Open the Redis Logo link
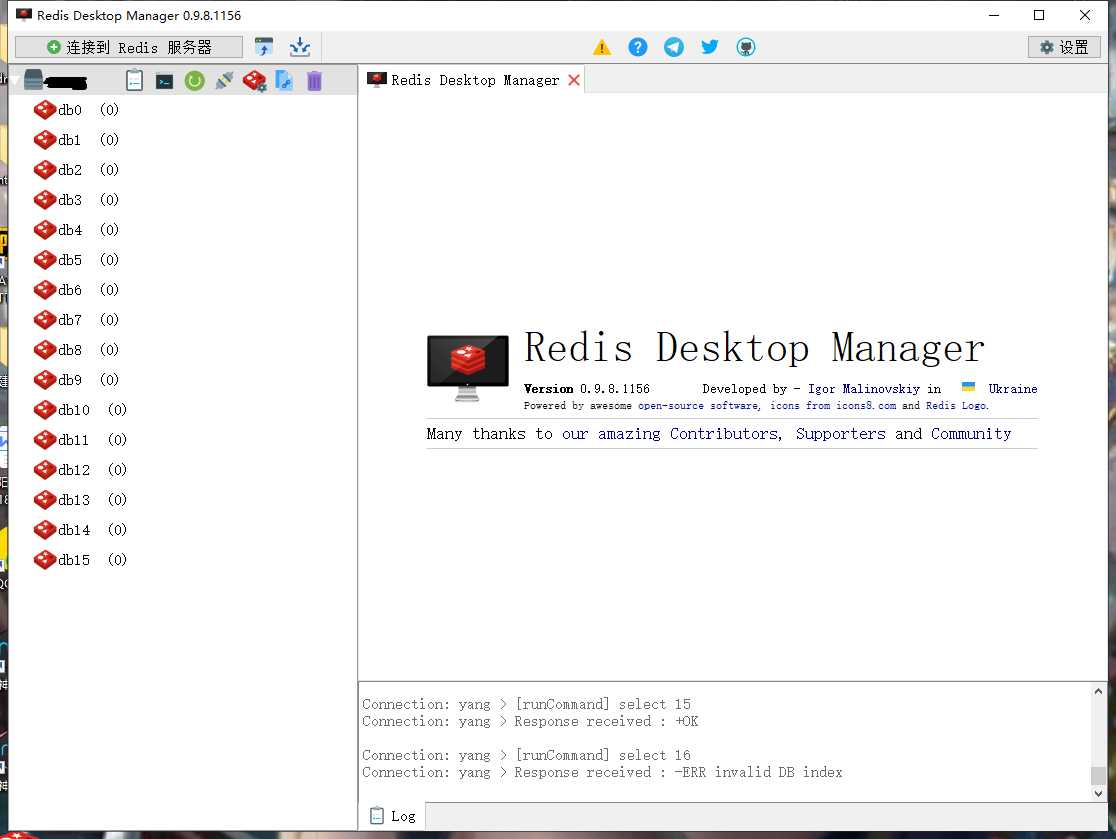Screen dimensions: 1116x839 pos(957,406)
